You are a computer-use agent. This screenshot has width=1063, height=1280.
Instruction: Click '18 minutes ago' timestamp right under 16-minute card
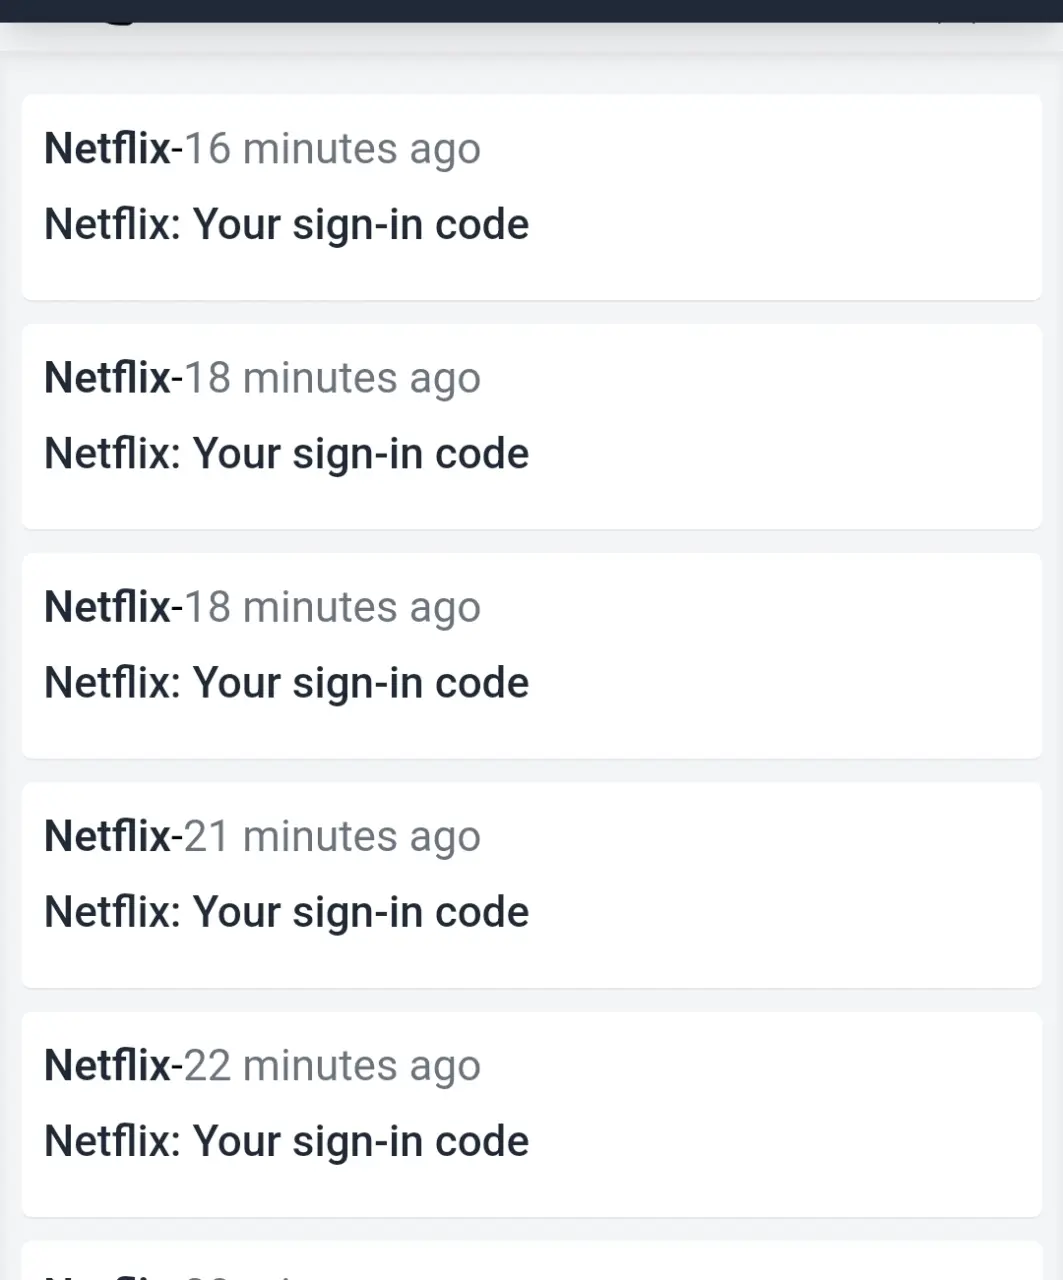click(332, 378)
